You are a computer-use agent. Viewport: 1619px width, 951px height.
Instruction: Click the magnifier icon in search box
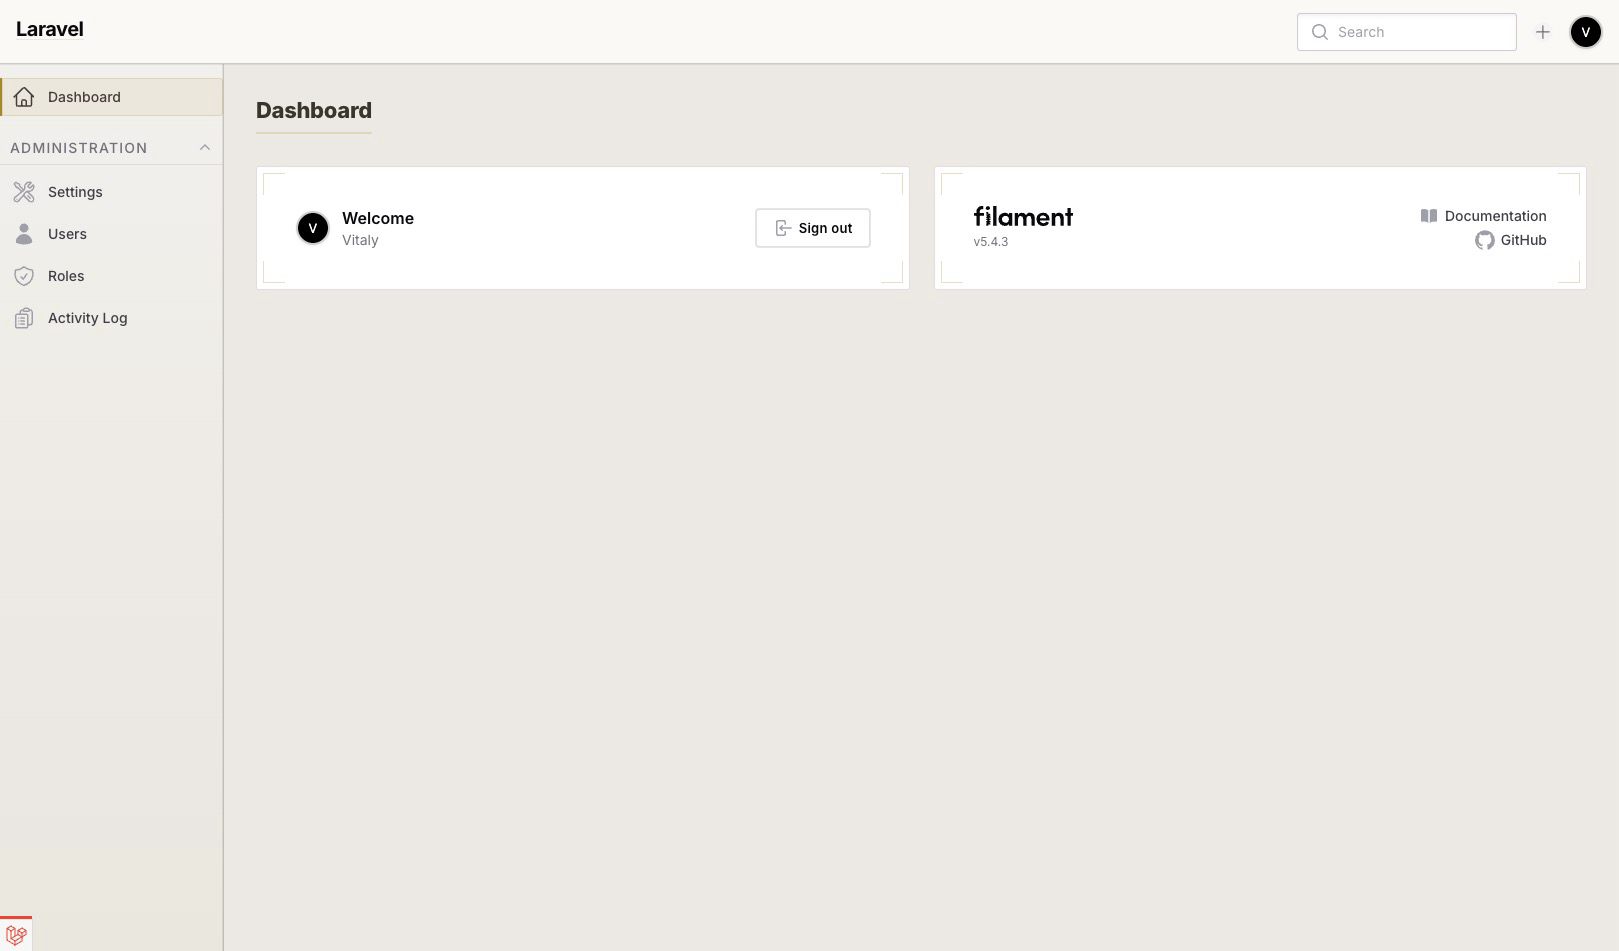1320,32
